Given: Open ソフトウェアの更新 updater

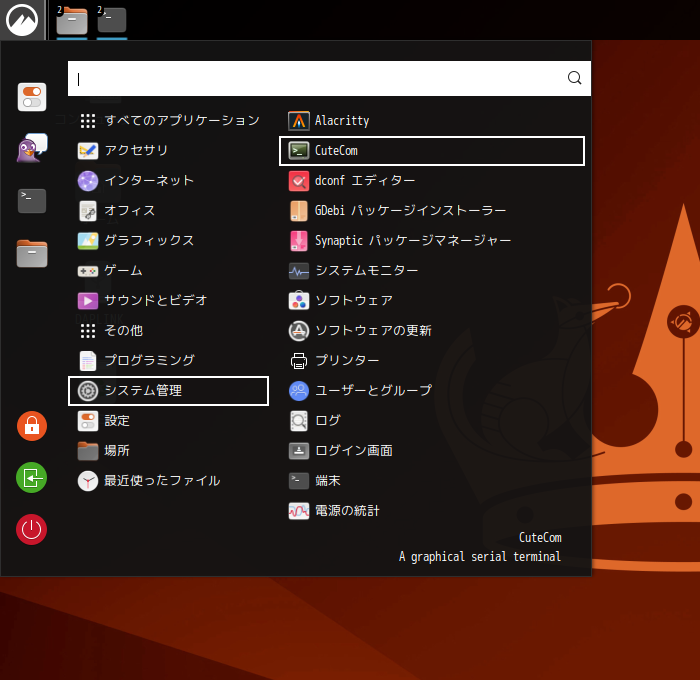Looking at the screenshot, I should tap(432, 331).
